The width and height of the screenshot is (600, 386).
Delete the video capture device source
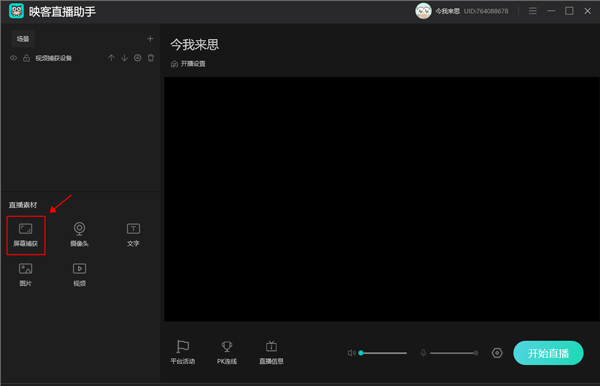[151, 58]
